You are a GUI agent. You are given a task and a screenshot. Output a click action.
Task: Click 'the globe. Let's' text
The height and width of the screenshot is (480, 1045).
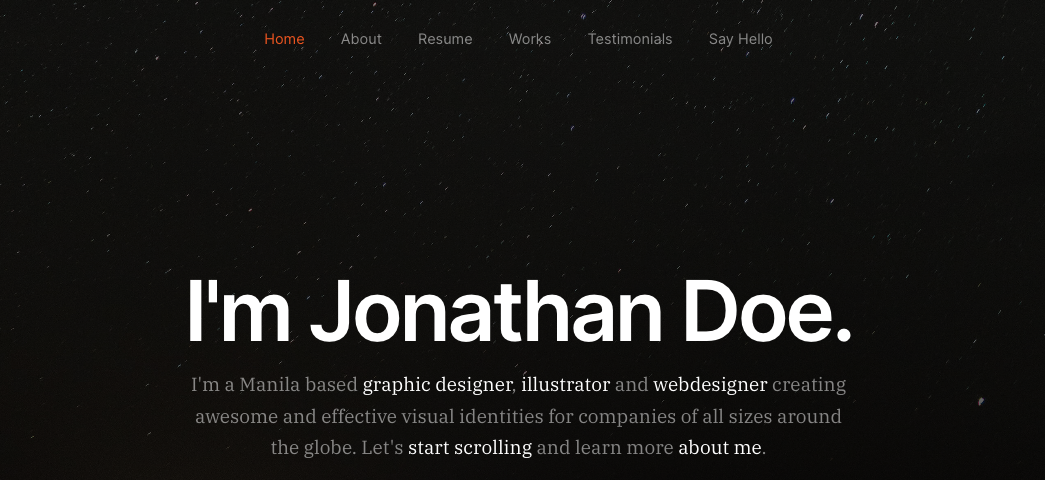[337, 447]
